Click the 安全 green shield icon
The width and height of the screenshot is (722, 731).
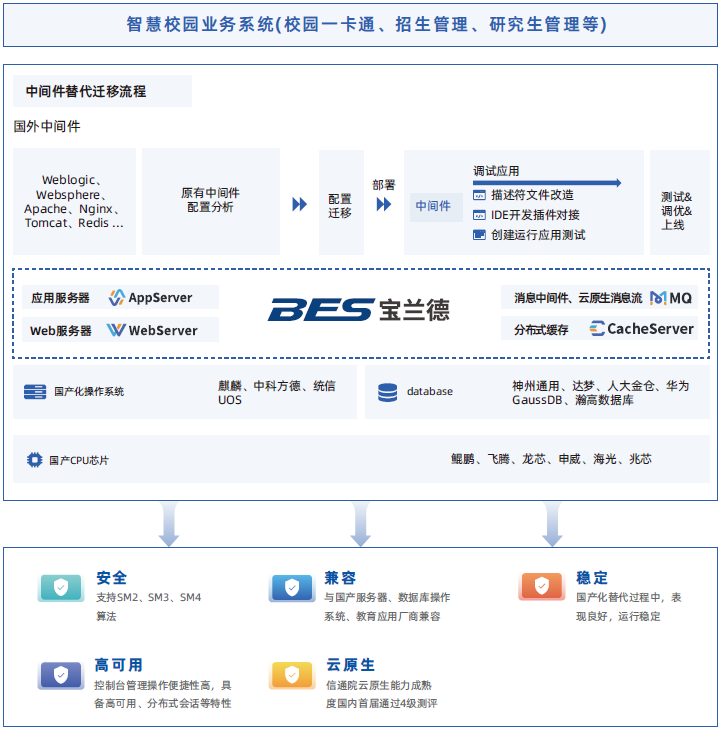(x=61, y=588)
